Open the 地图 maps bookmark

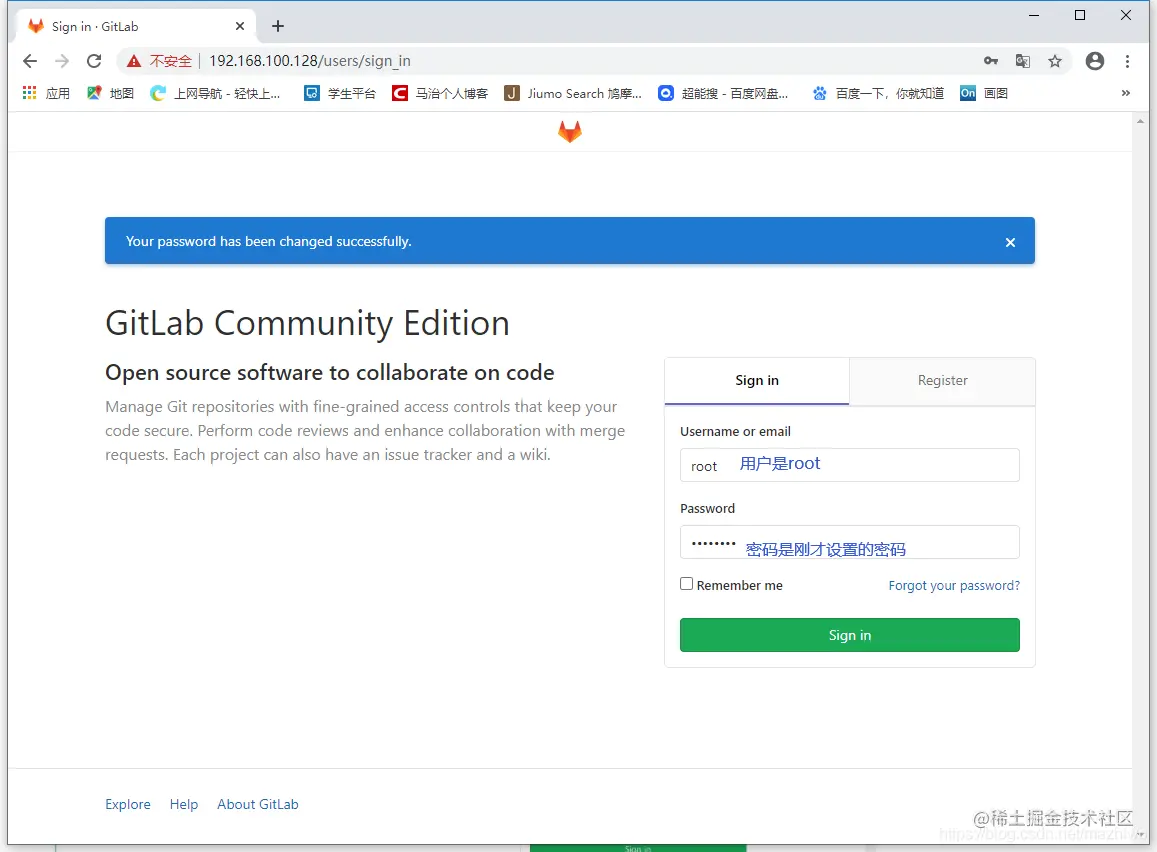click(x=110, y=93)
